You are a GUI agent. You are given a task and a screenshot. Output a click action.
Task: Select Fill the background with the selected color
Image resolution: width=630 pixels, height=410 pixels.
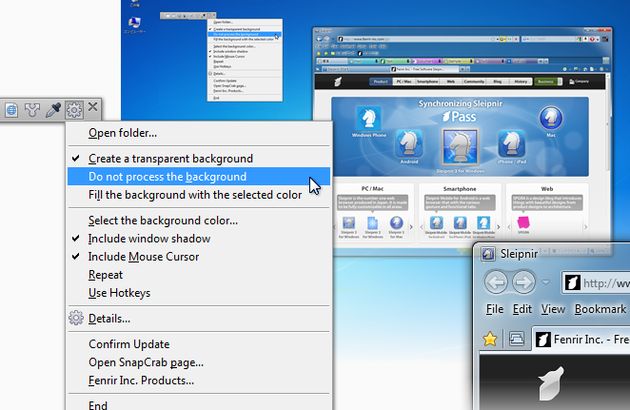click(199, 195)
